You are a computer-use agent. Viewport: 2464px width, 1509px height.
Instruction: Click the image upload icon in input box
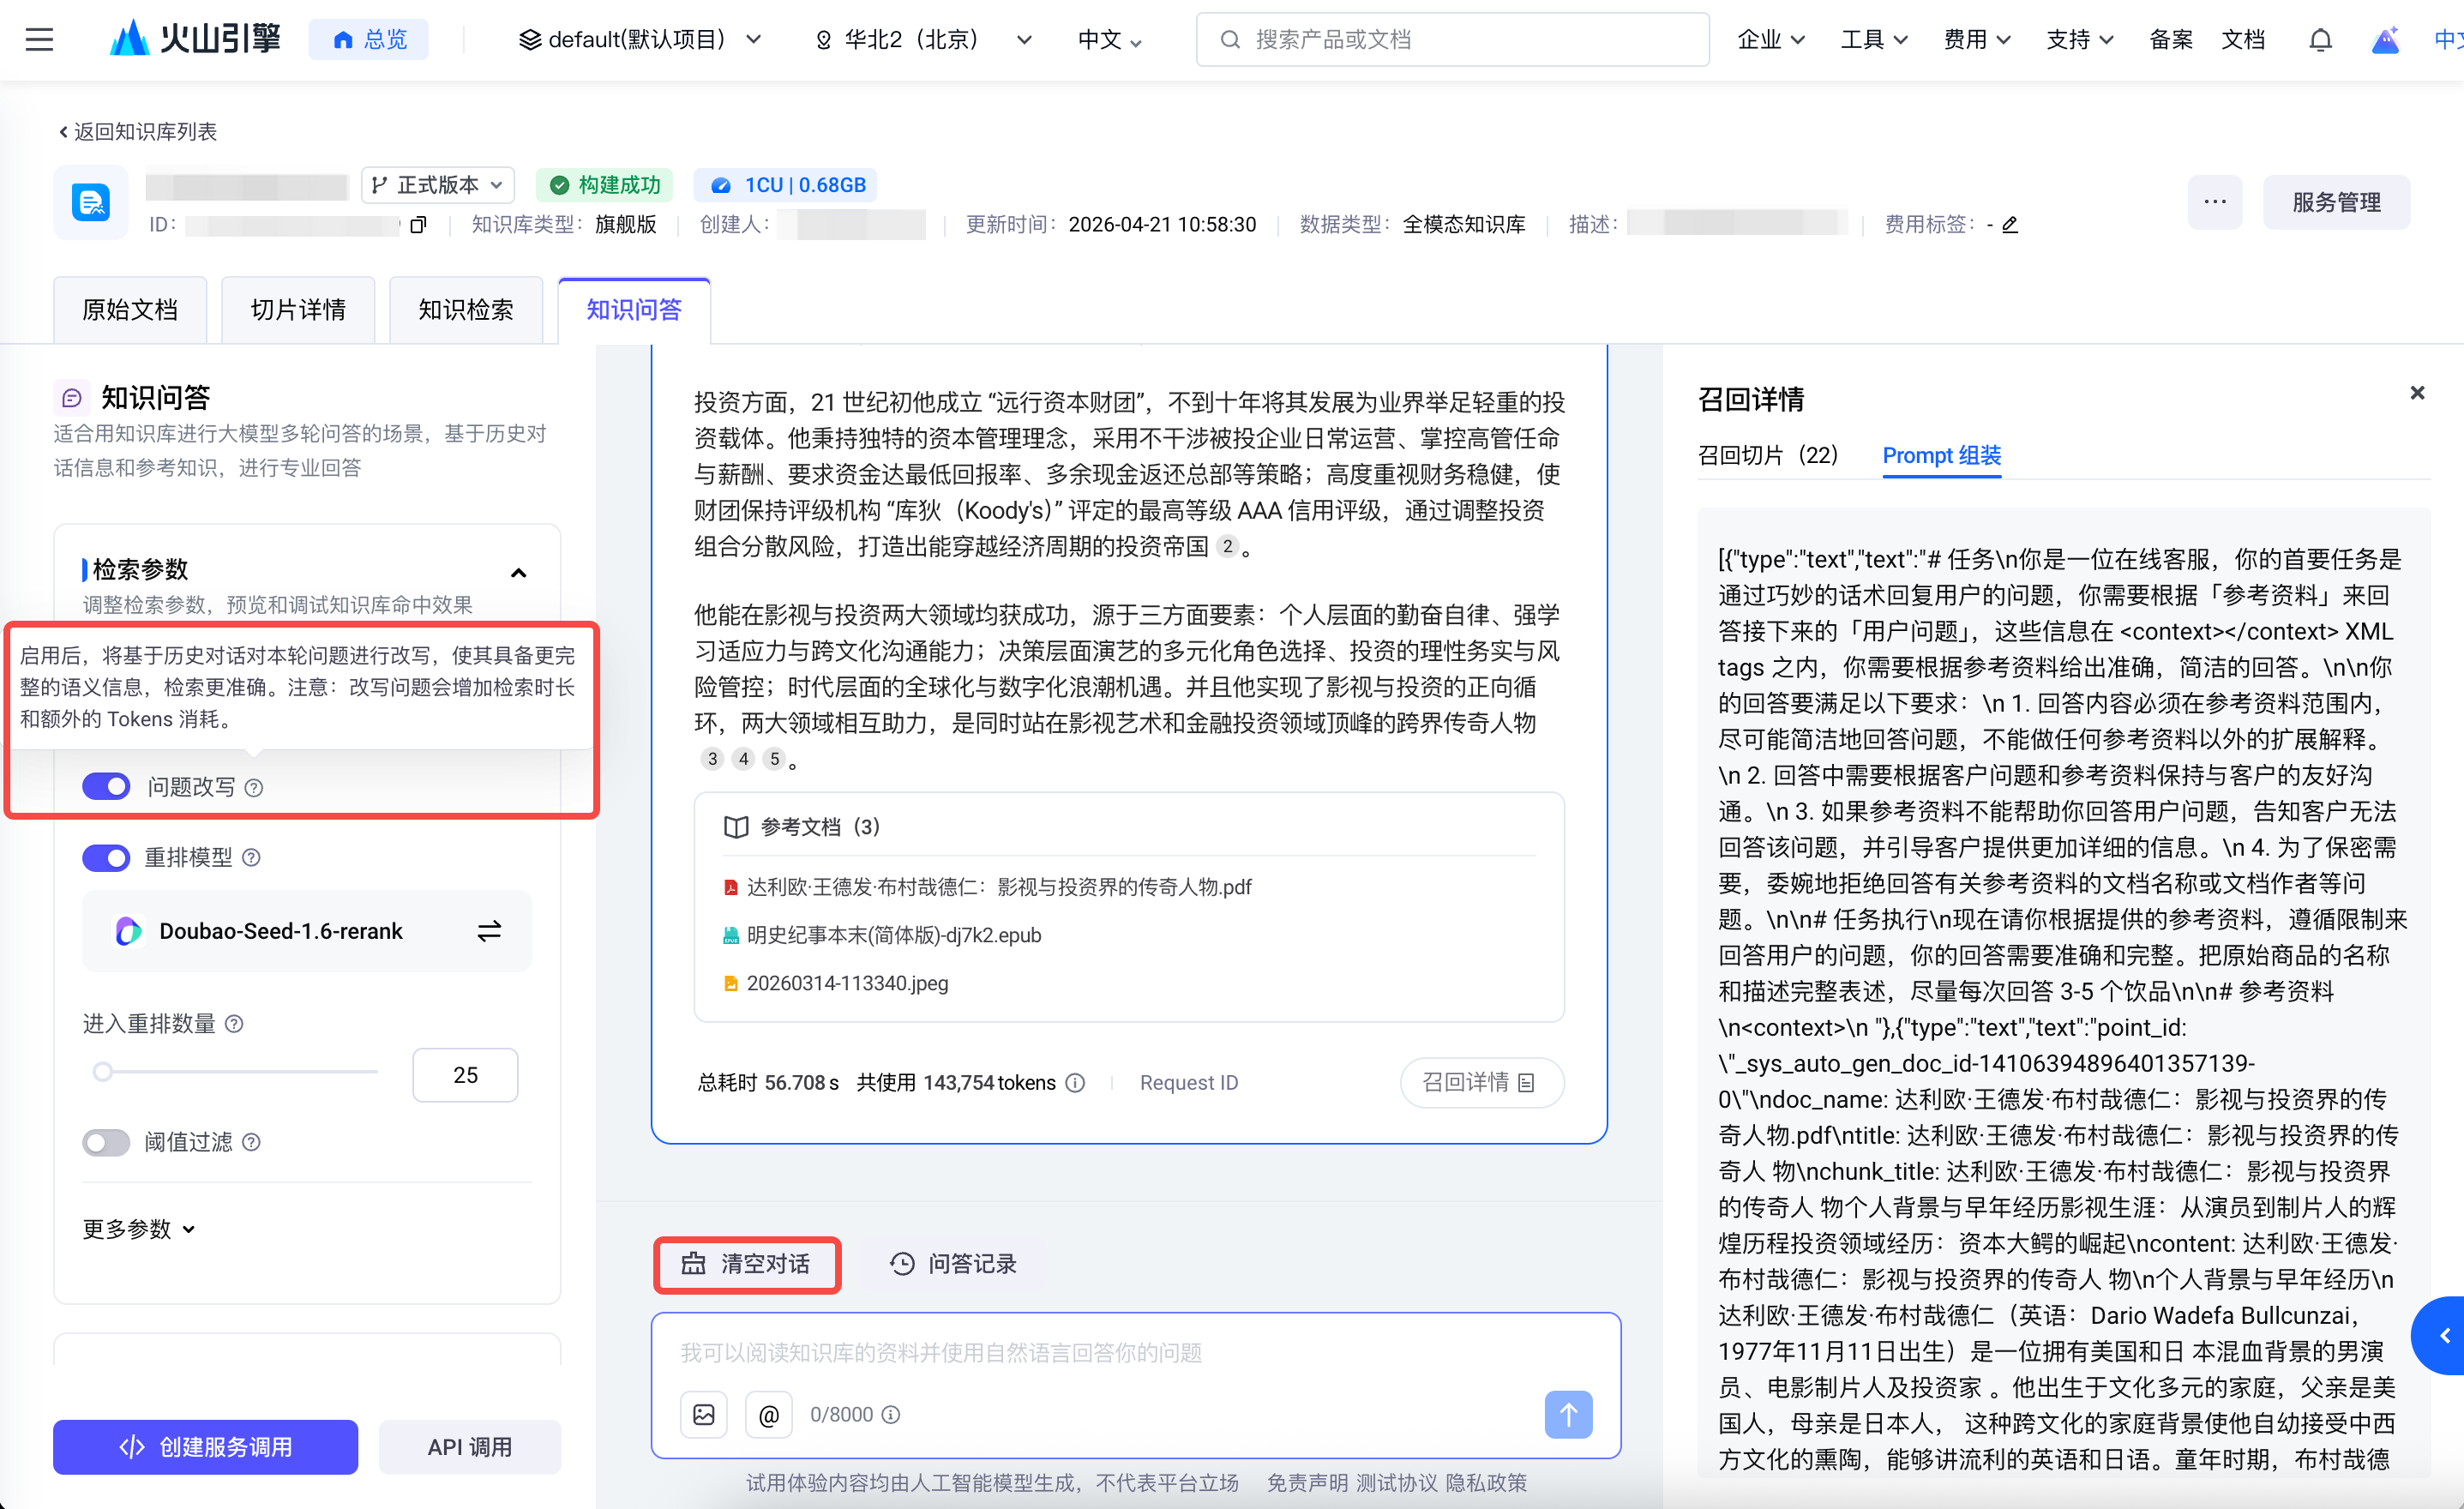pos(704,1414)
